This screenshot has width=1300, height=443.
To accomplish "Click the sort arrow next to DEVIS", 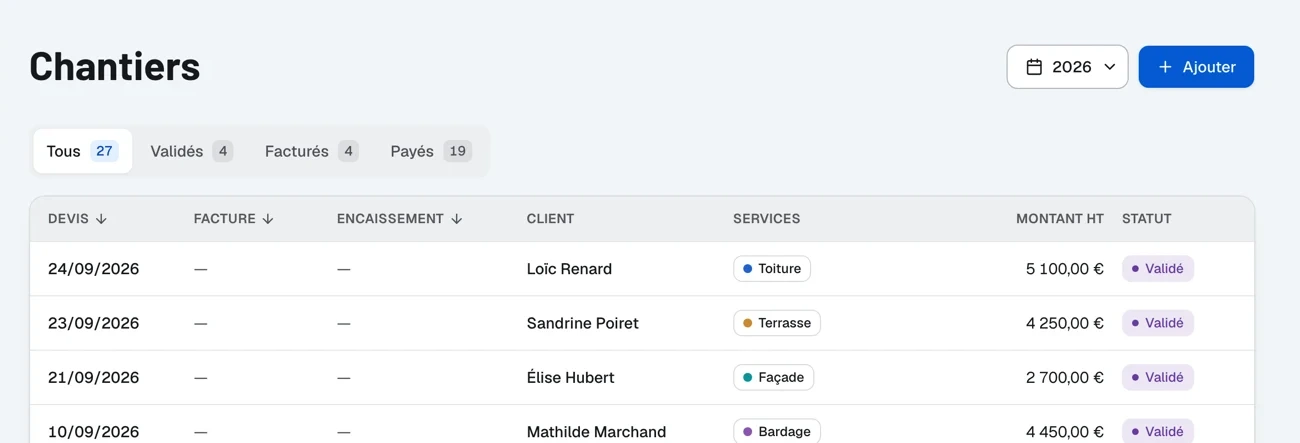I will point(101,219).
